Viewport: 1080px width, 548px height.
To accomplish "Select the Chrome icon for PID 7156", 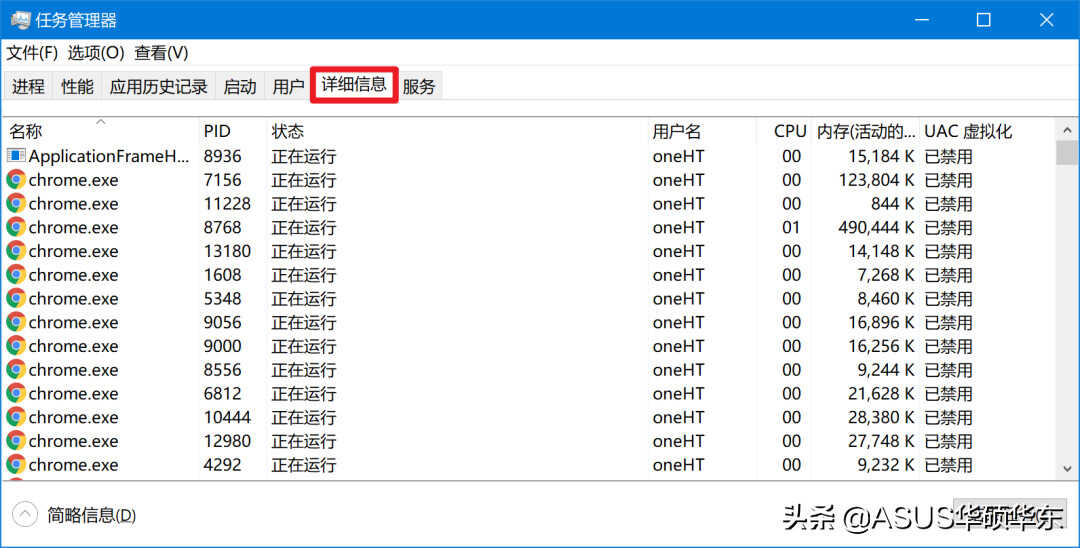I will coord(16,180).
